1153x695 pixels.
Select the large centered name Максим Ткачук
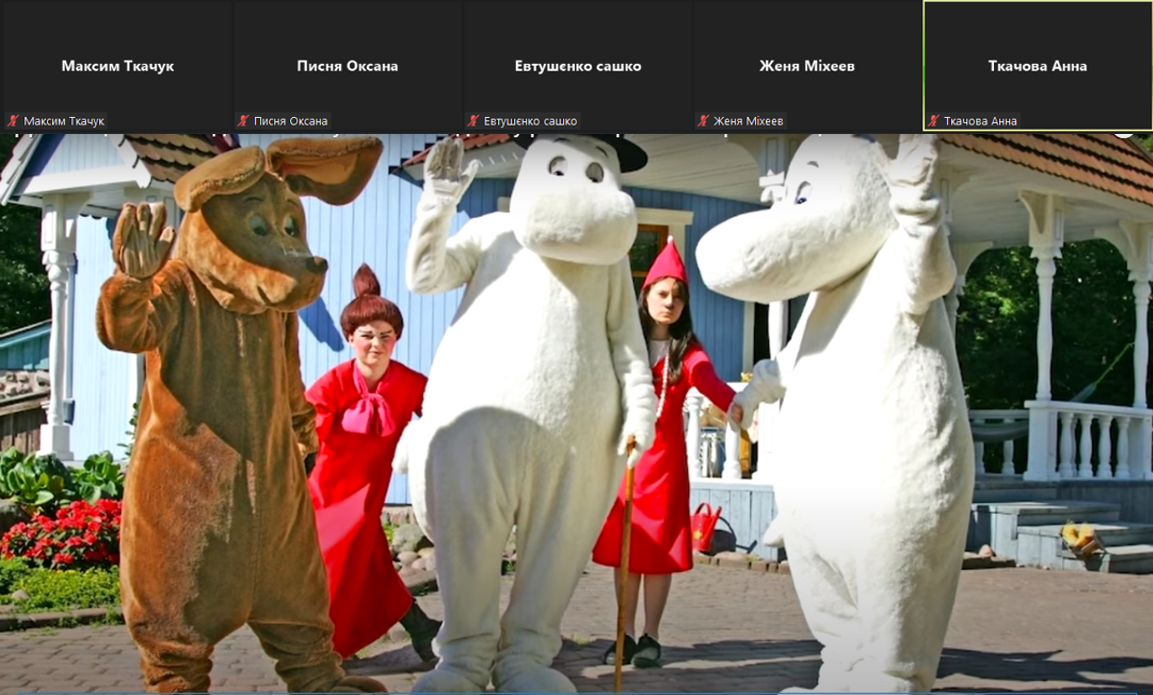(x=118, y=66)
